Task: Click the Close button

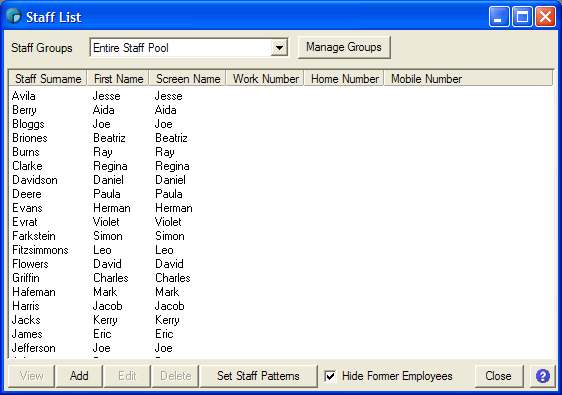Action: pyautogui.click(x=498, y=376)
